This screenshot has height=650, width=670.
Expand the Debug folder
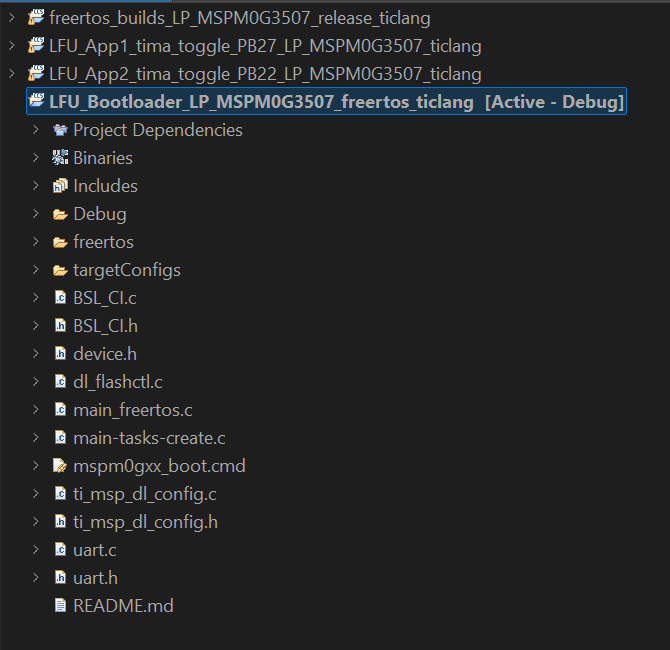[36, 214]
